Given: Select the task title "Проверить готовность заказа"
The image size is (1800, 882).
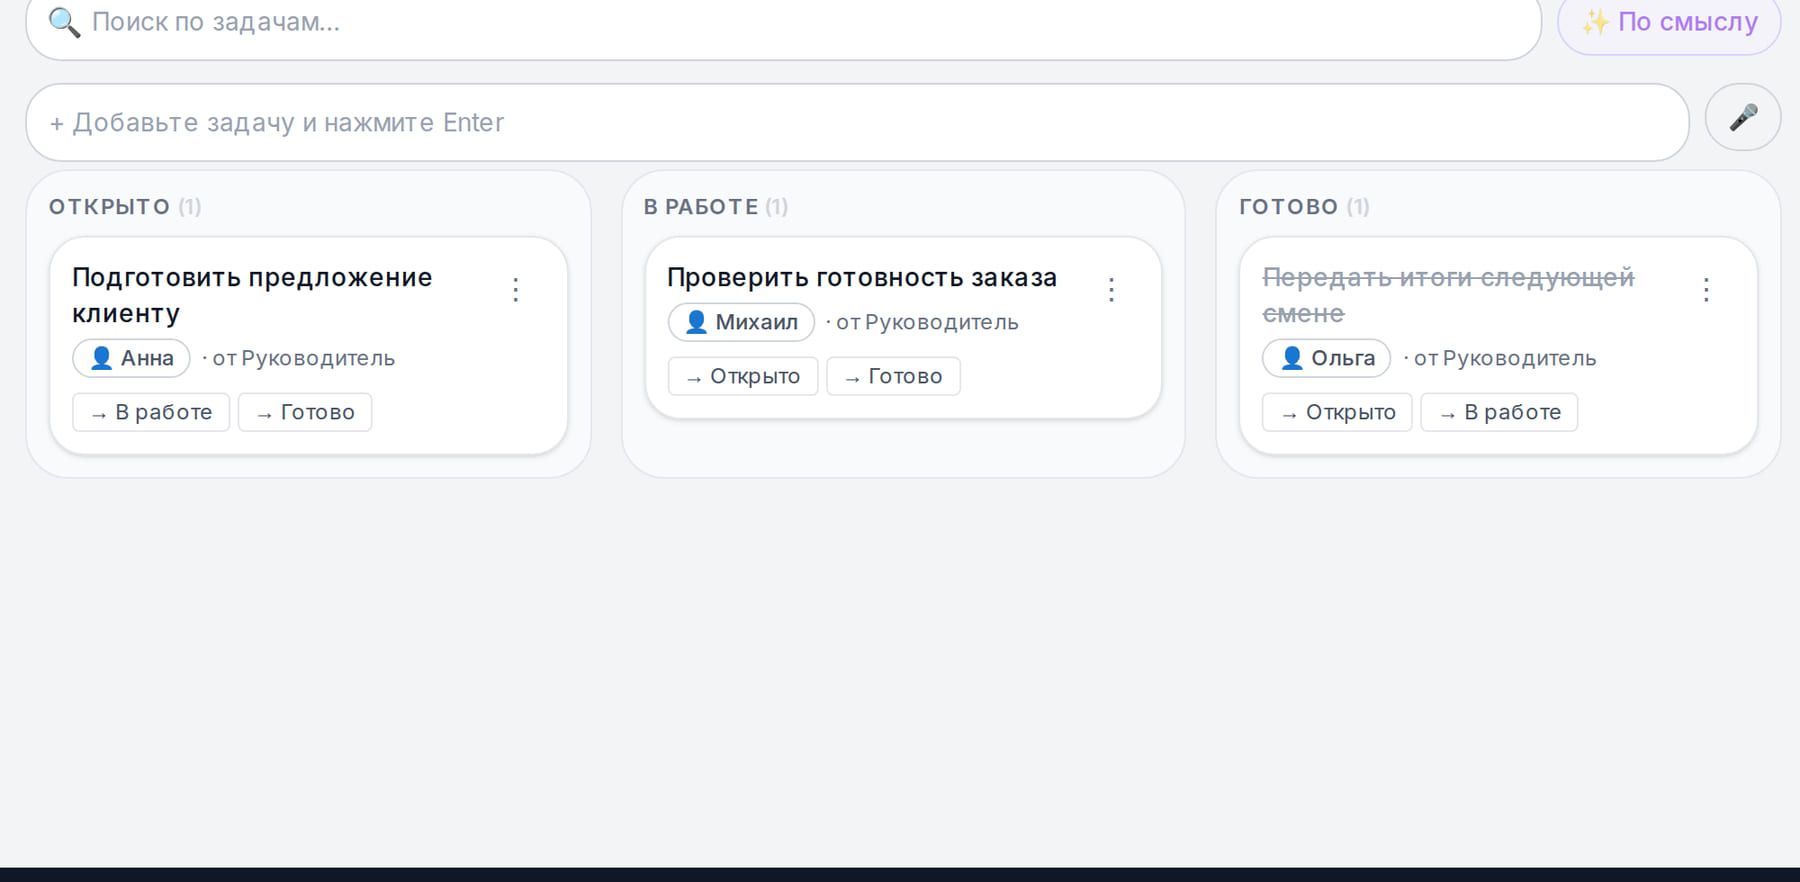Looking at the screenshot, I should pyautogui.click(x=862, y=277).
